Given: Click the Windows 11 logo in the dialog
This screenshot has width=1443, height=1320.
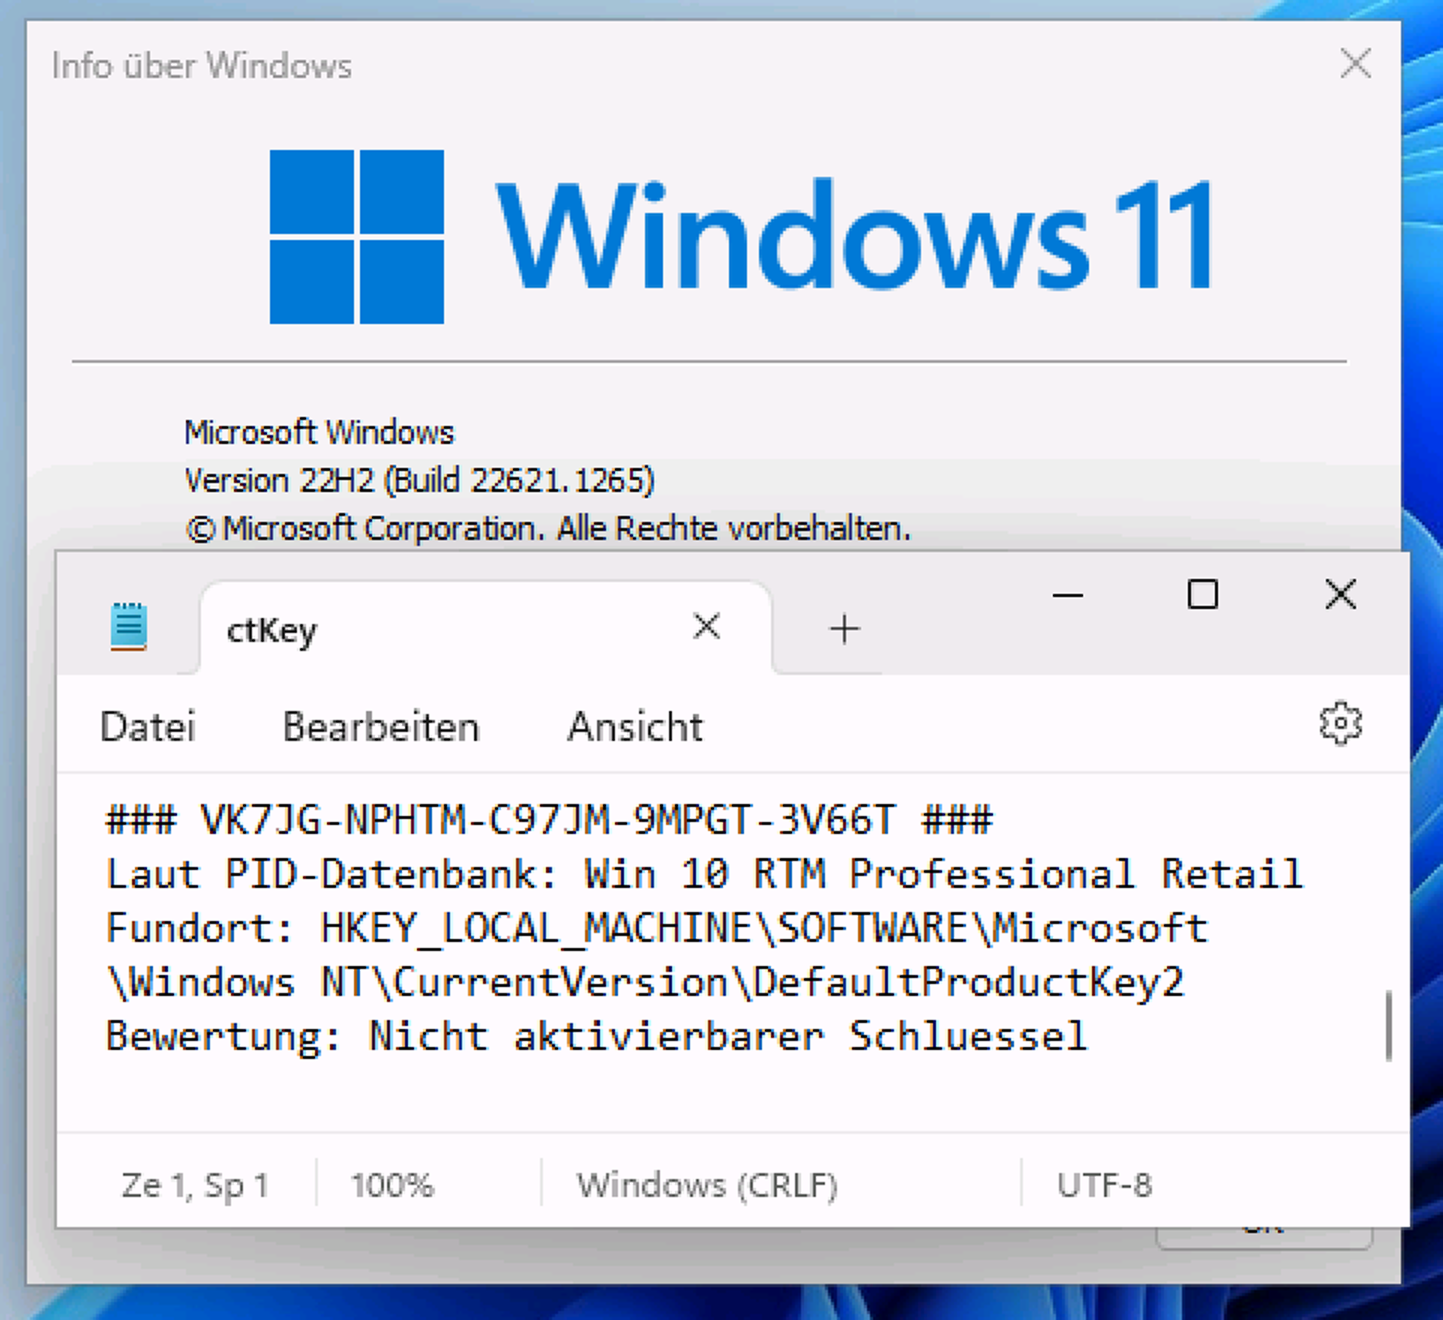Looking at the screenshot, I should pos(741,236).
